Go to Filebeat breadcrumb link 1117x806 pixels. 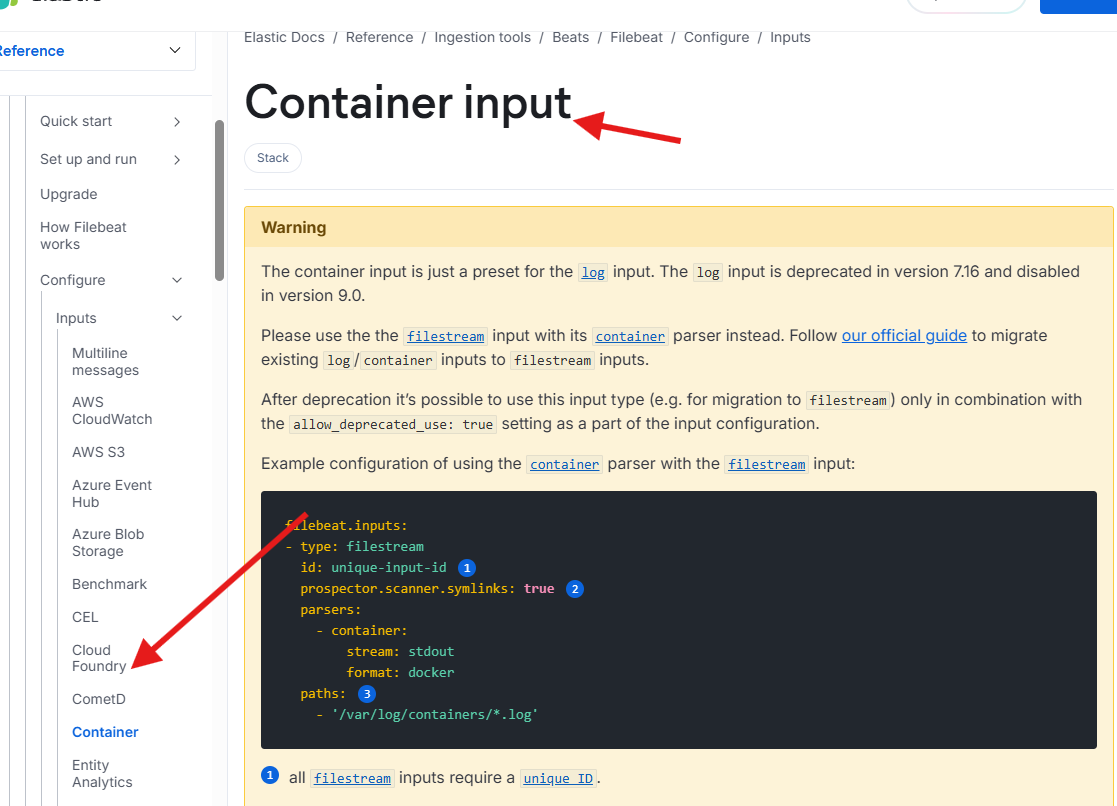(636, 37)
